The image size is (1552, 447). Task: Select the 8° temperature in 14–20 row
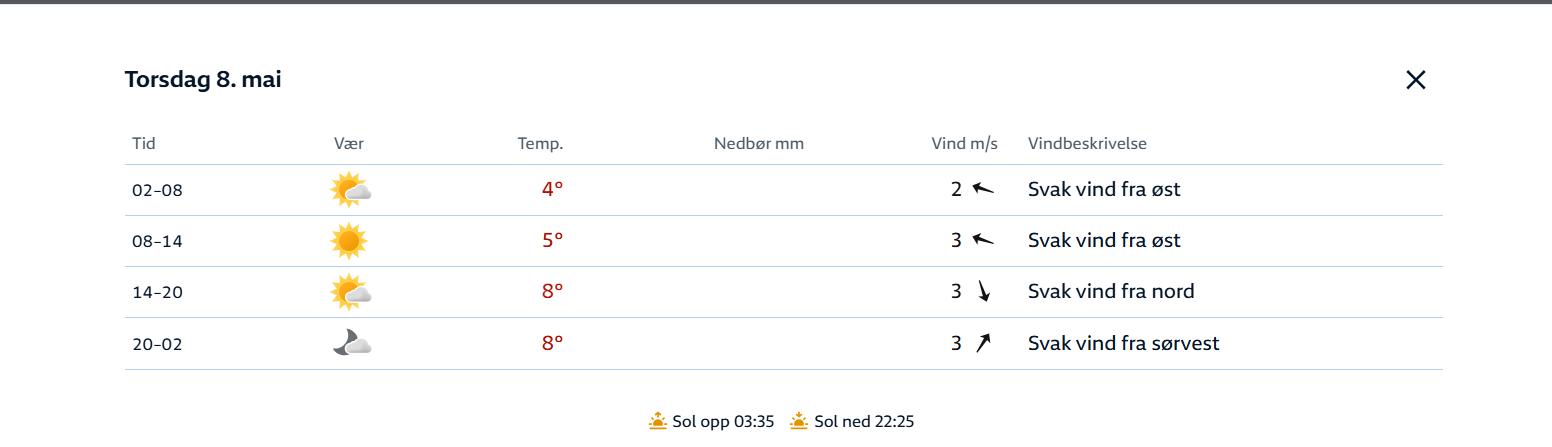[x=552, y=291]
